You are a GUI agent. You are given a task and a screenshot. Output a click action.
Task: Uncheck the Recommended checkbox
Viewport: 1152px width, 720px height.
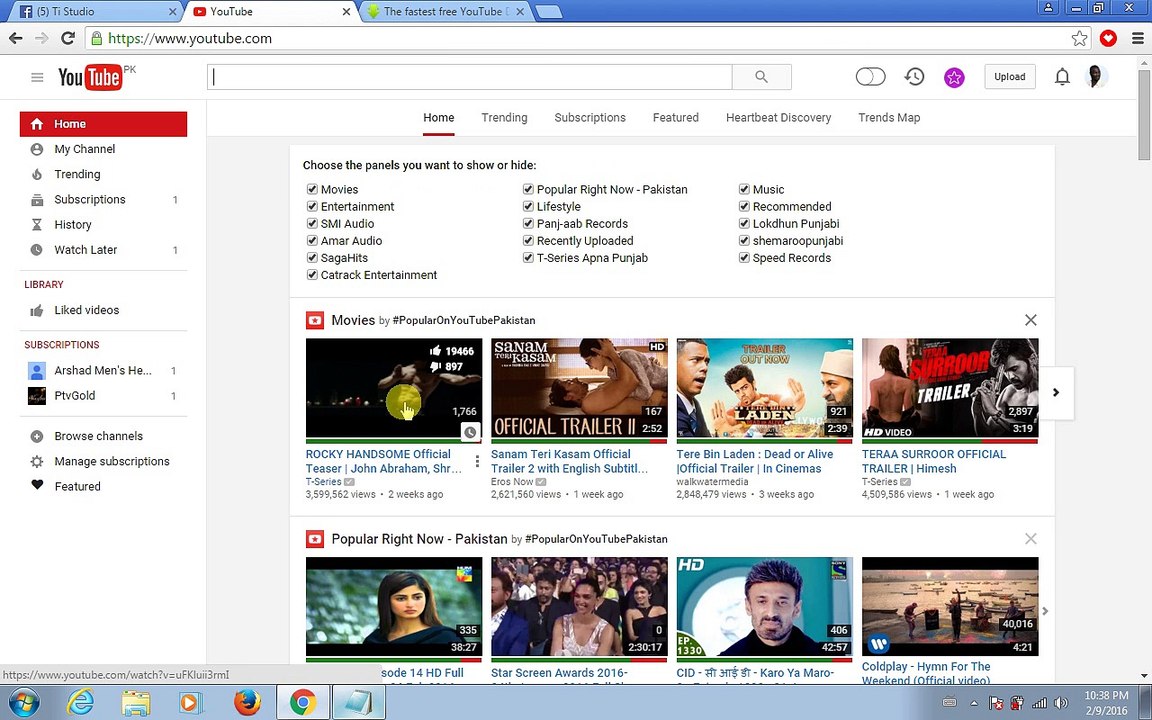[x=744, y=206]
